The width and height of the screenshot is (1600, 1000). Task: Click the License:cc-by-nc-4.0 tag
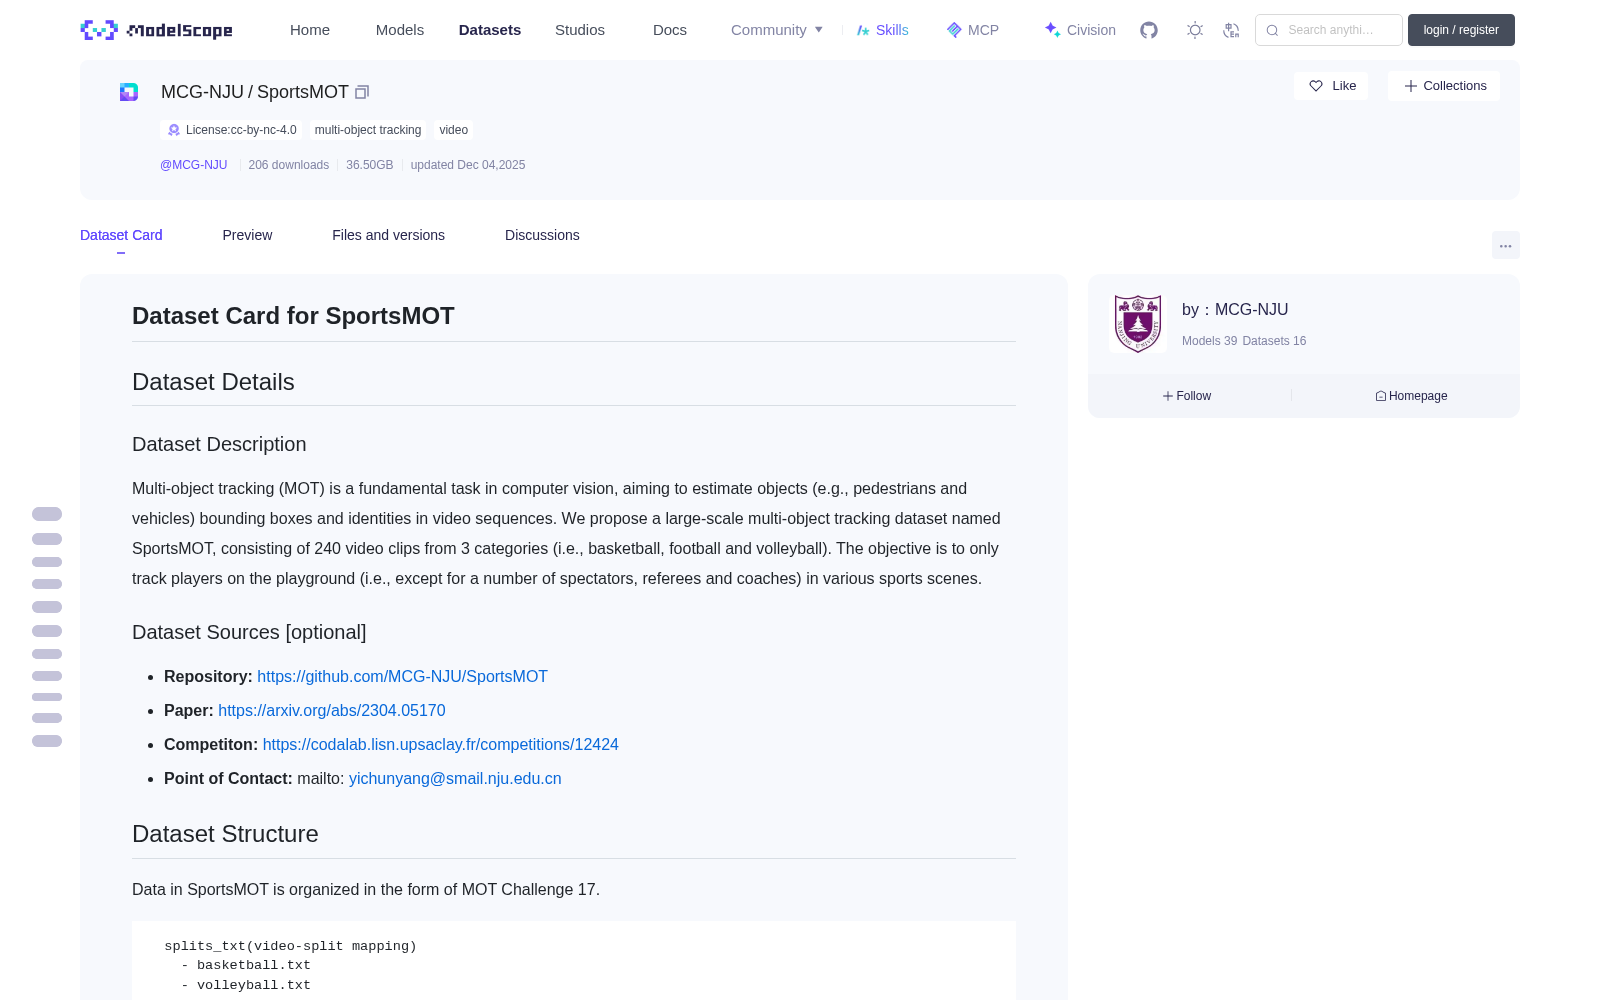tap(231, 130)
